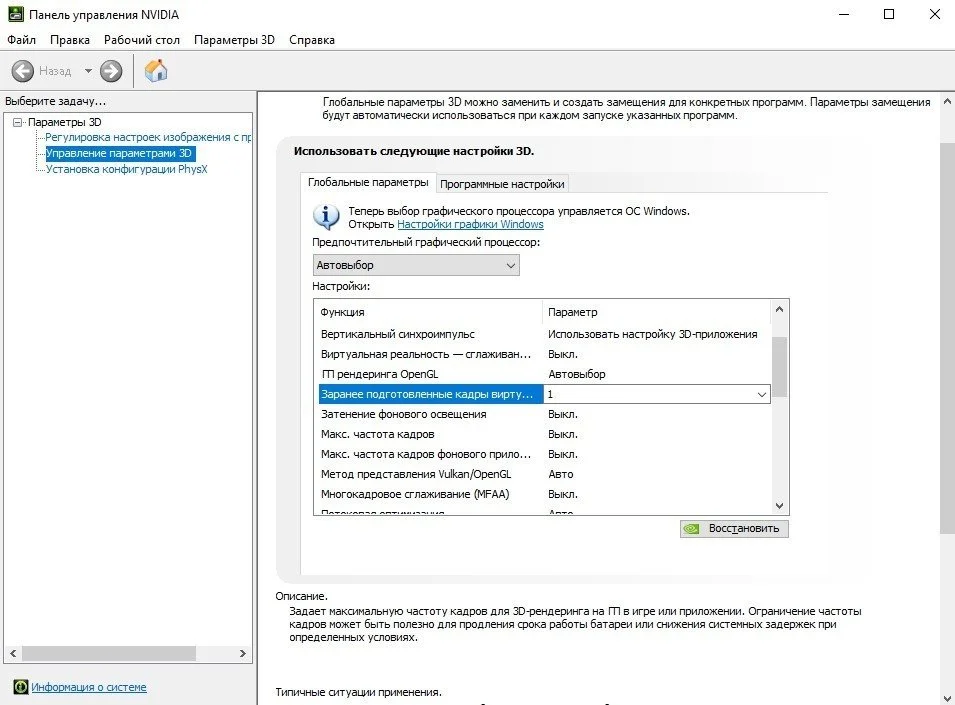The width and height of the screenshot is (955, 705).
Task: Select Метод представления Vulkan/OpenGL row
Action: click(x=544, y=474)
